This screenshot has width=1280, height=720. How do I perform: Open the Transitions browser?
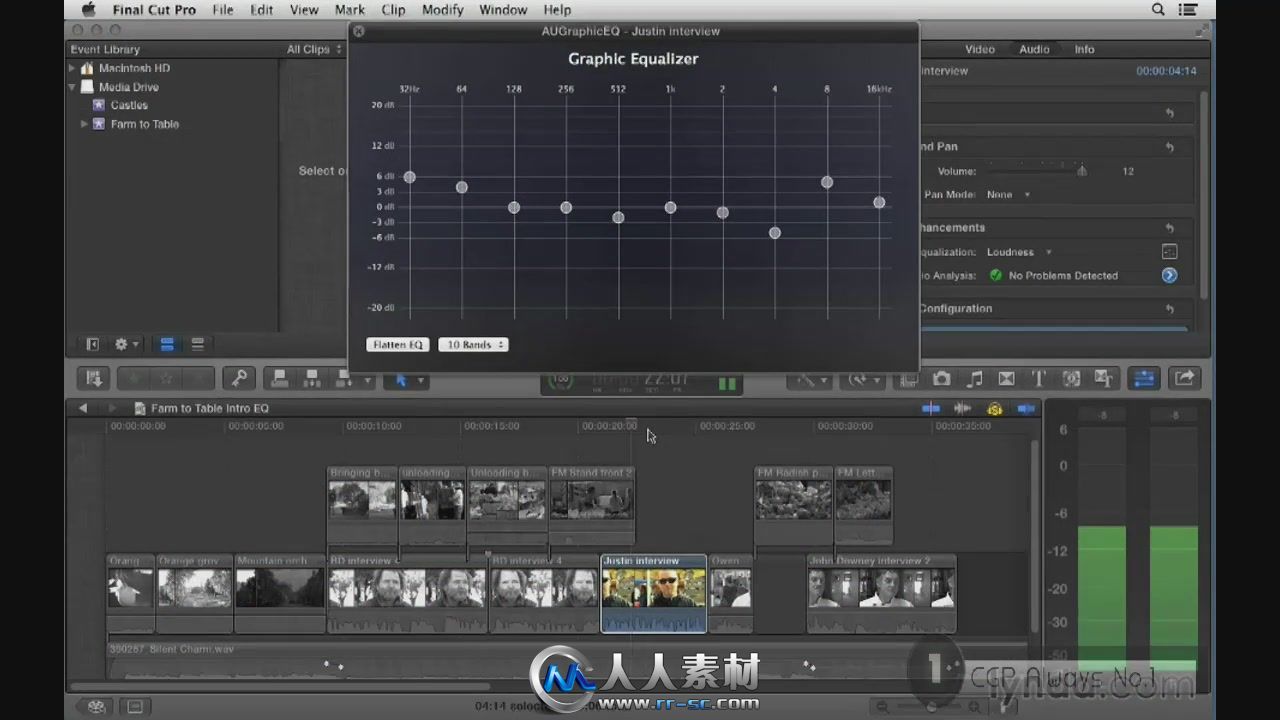(1006, 378)
